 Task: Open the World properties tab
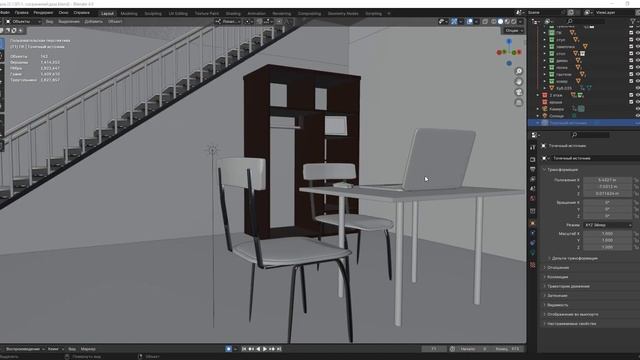tap(533, 199)
